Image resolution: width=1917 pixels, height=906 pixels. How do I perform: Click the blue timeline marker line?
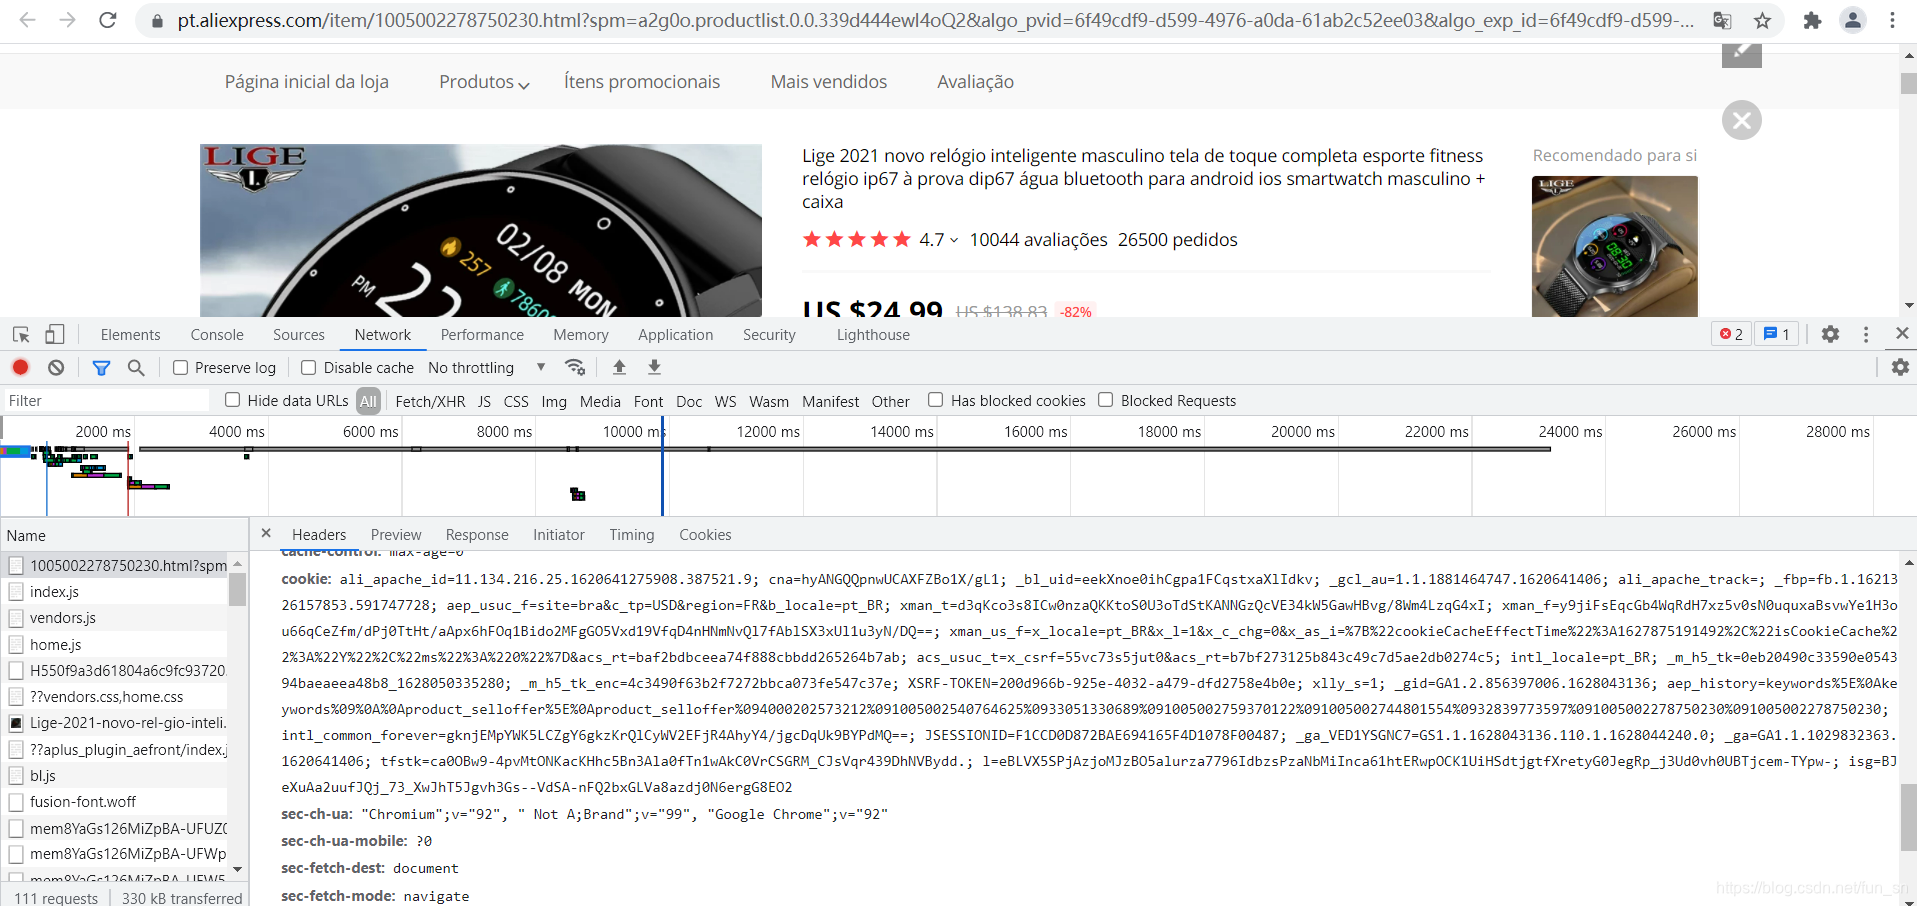coord(662,466)
